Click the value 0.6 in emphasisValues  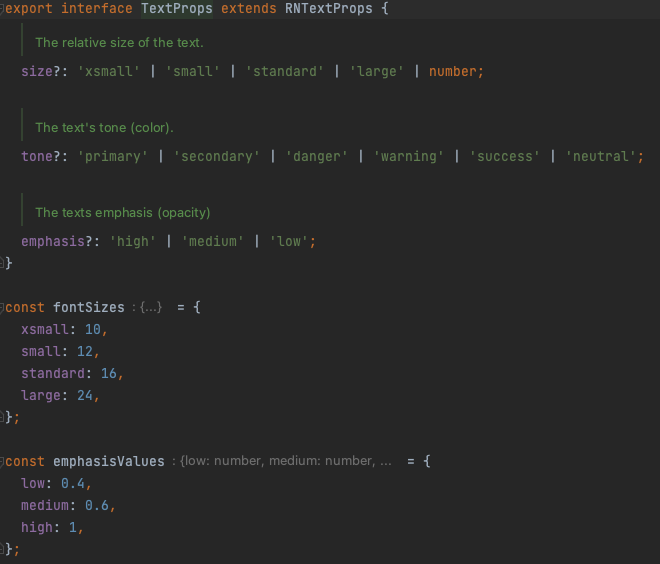click(97, 505)
